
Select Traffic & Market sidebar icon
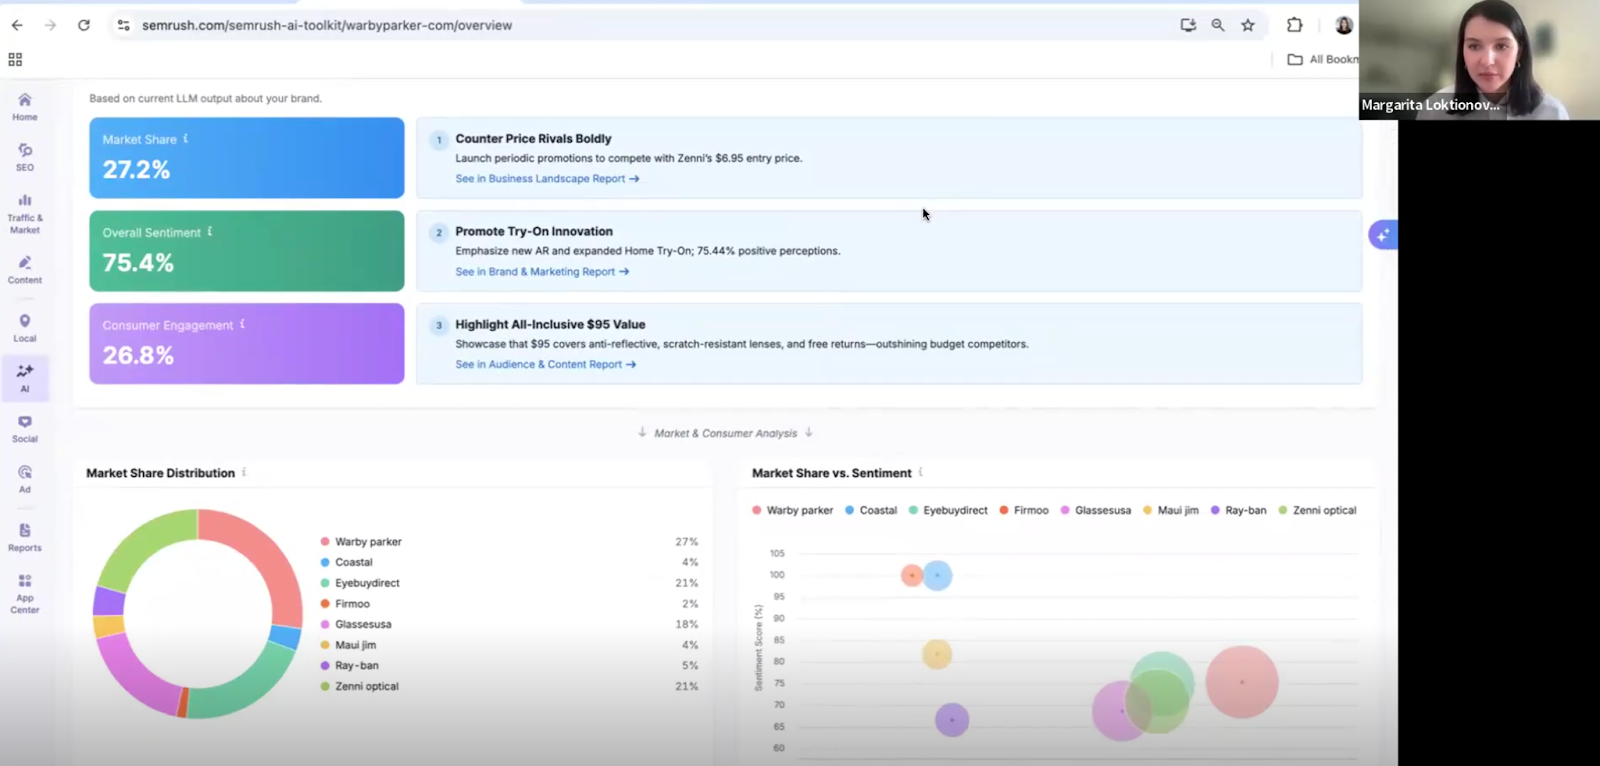pyautogui.click(x=25, y=212)
